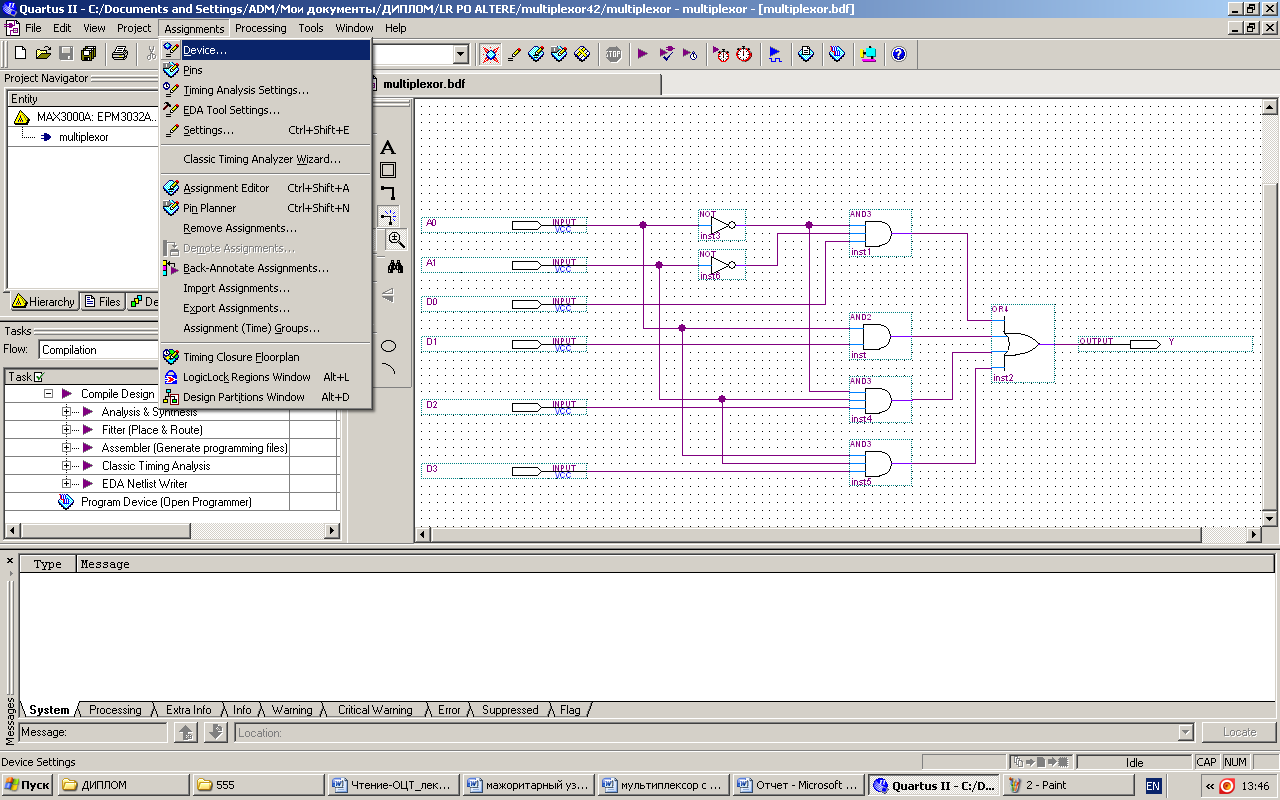Viewport: 1280px width, 800px height.
Task: Click the blue Help question-mark icon
Action: click(x=898, y=54)
